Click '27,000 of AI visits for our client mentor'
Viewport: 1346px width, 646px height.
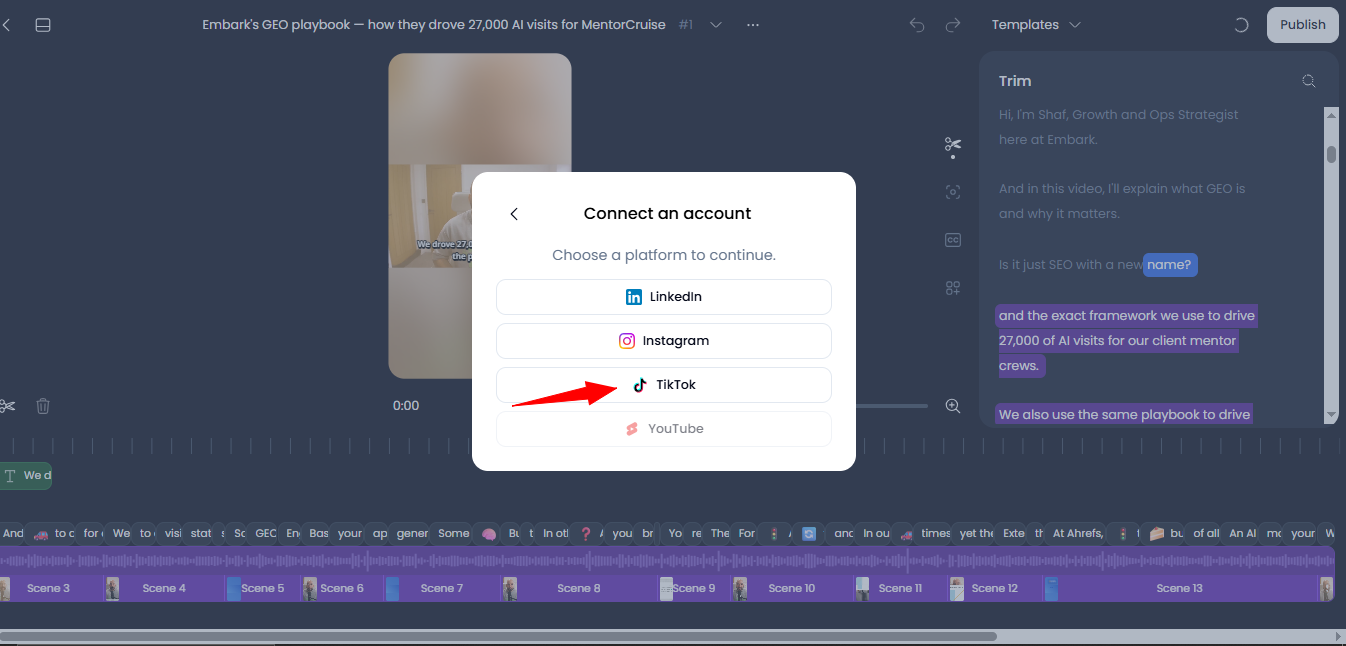tap(1117, 341)
